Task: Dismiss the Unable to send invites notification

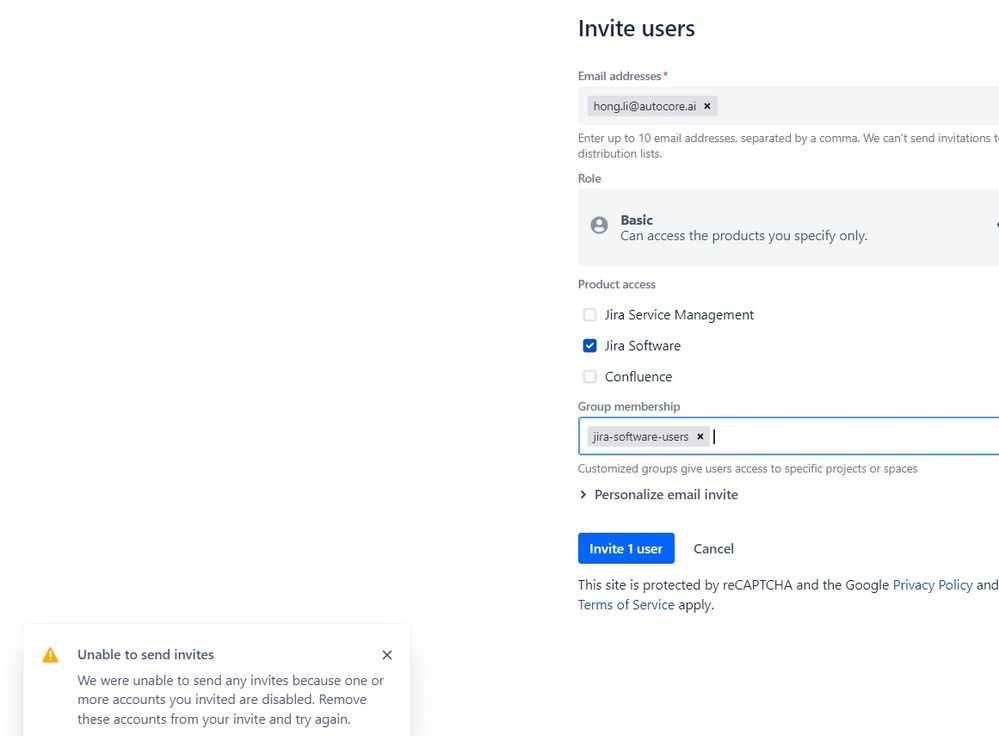Action: [x=387, y=655]
